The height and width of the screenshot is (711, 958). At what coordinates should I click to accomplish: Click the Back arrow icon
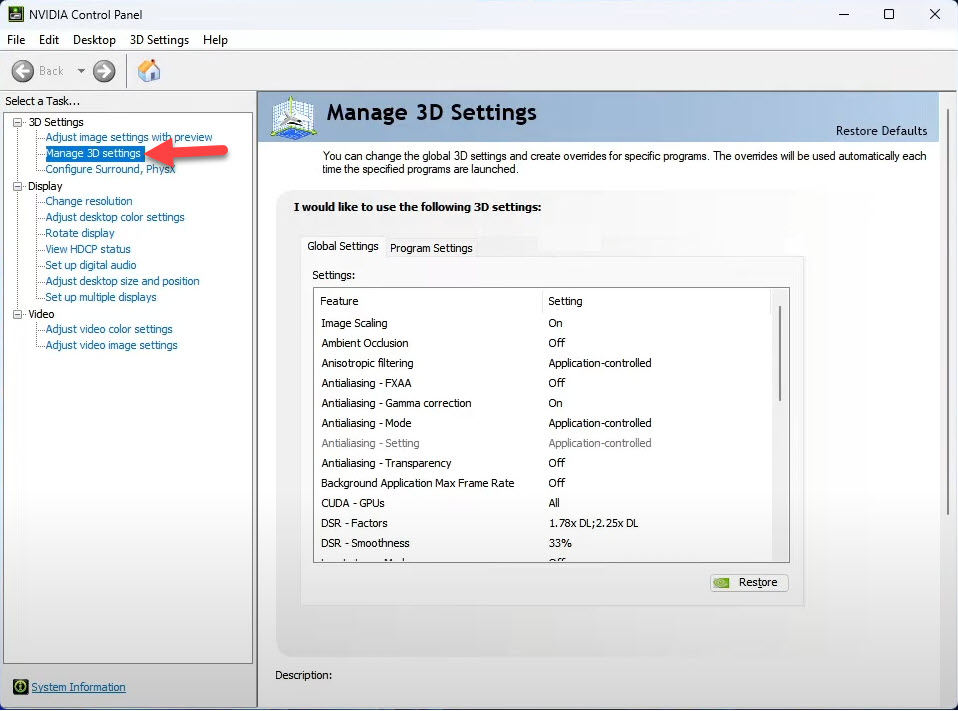23,71
